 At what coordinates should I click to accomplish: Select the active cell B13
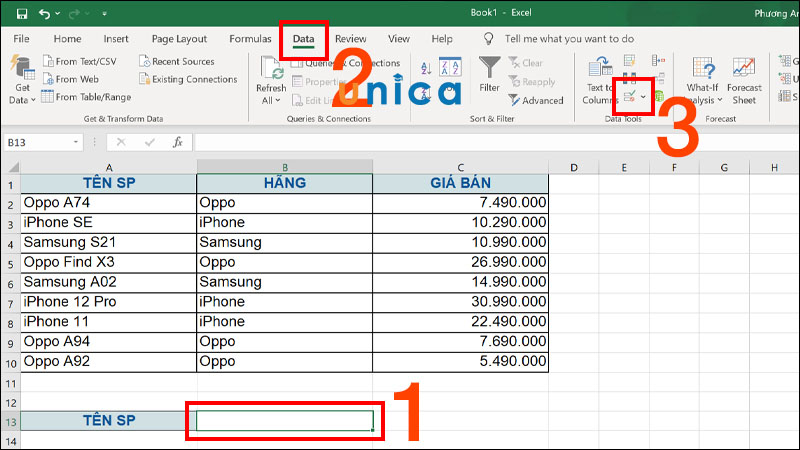click(x=285, y=421)
